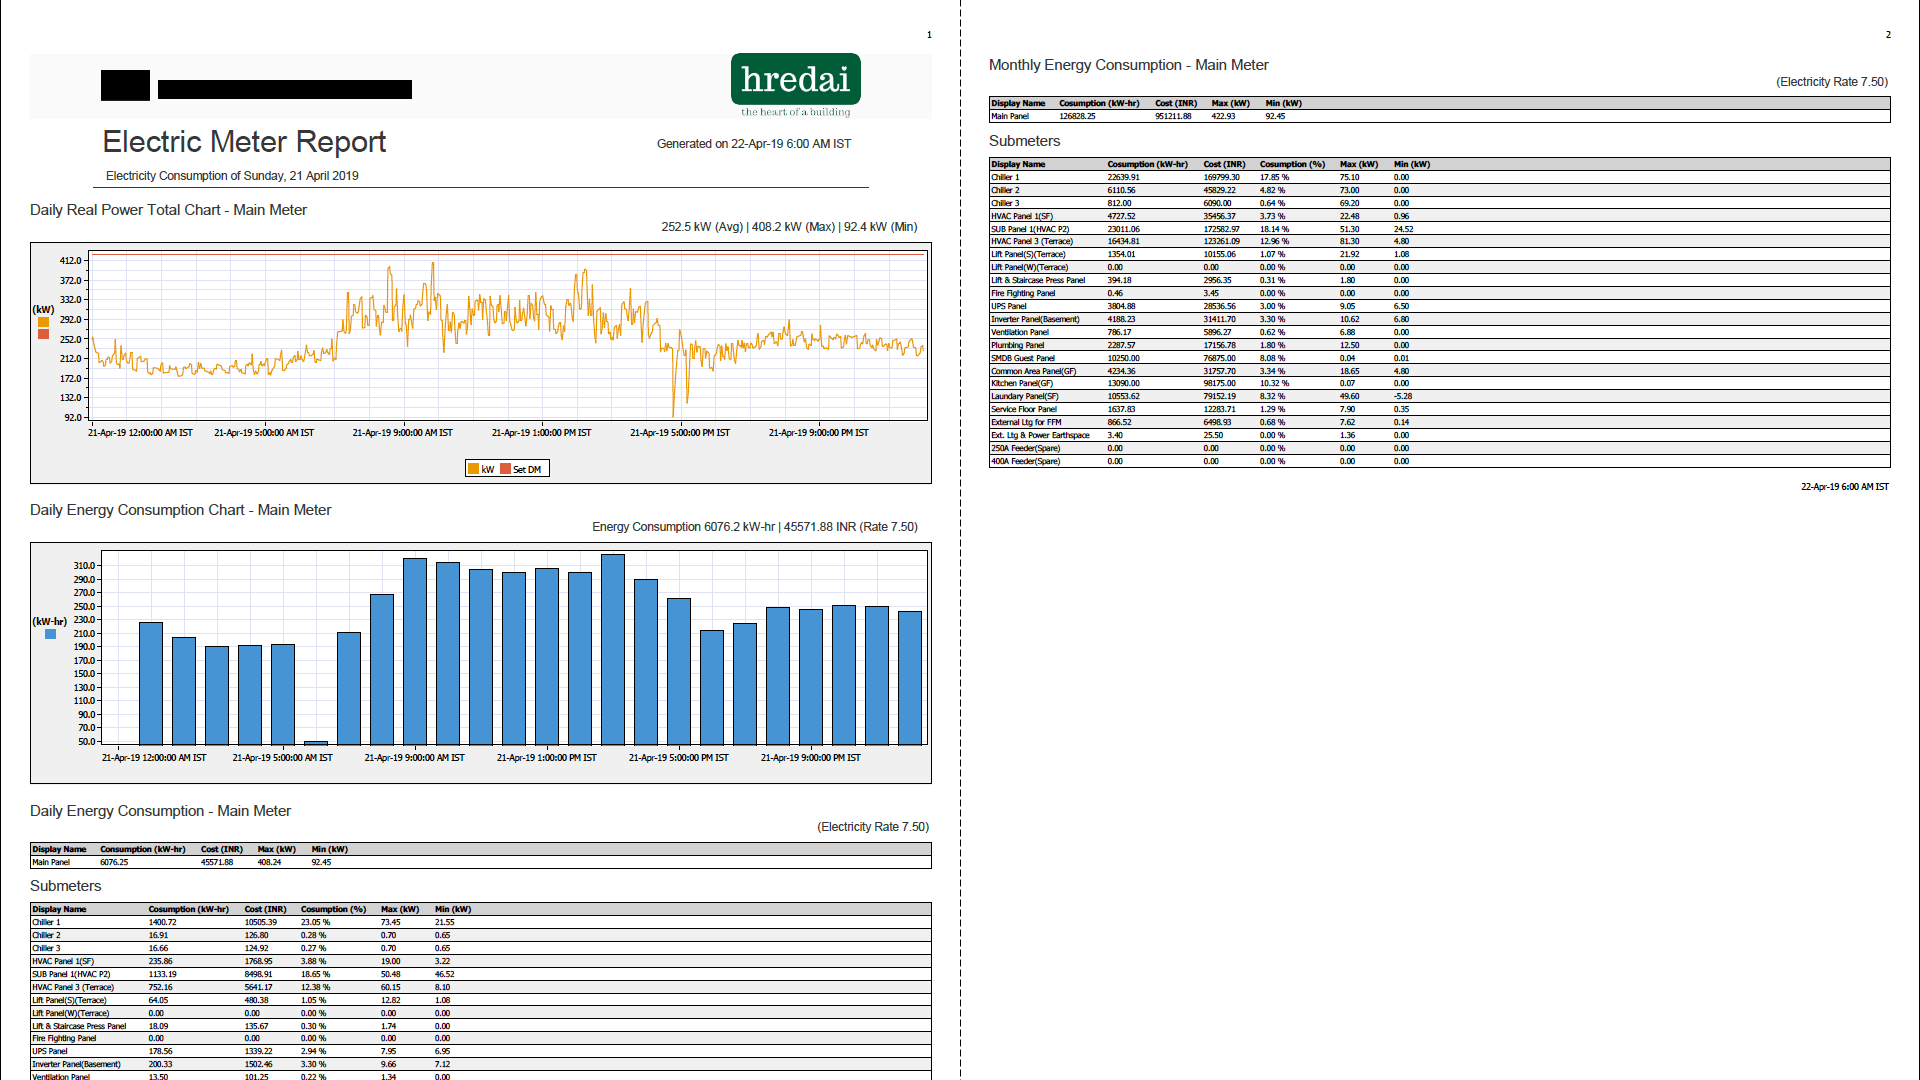The width and height of the screenshot is (1920, 1080).
Task: Click the monthly Main Panel consumption 126828.25
Action: (1077, 116)
